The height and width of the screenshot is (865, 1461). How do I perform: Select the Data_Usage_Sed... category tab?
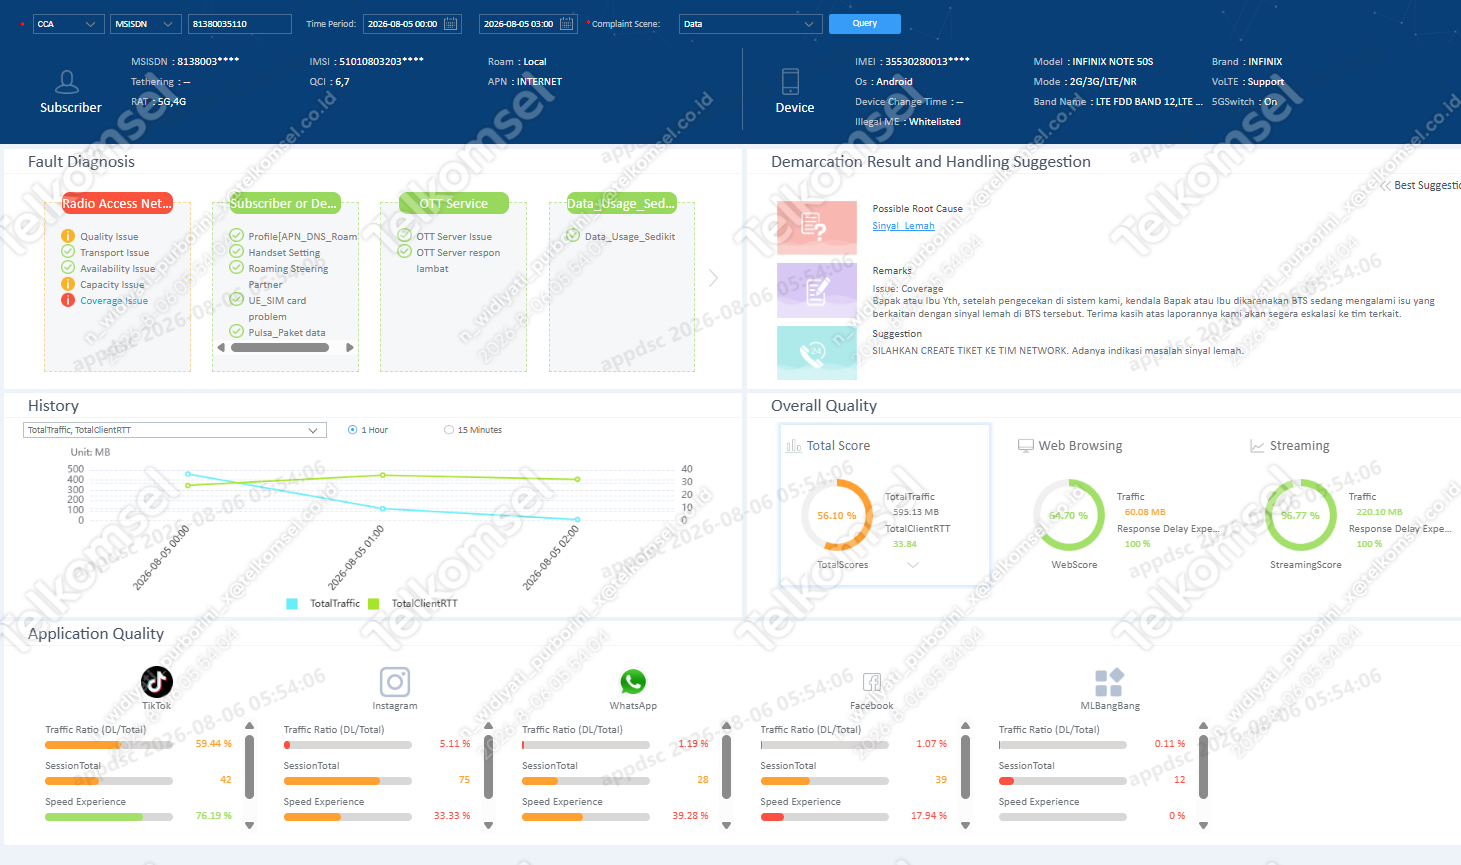[x=621, y=203]
